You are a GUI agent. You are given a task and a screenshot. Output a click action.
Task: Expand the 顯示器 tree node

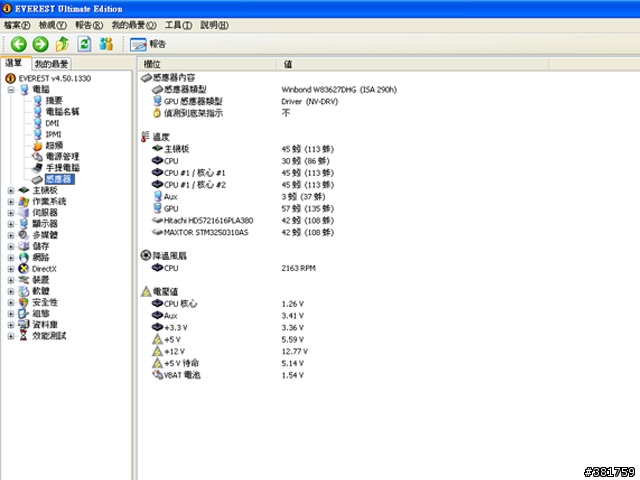tap(11, 224)
